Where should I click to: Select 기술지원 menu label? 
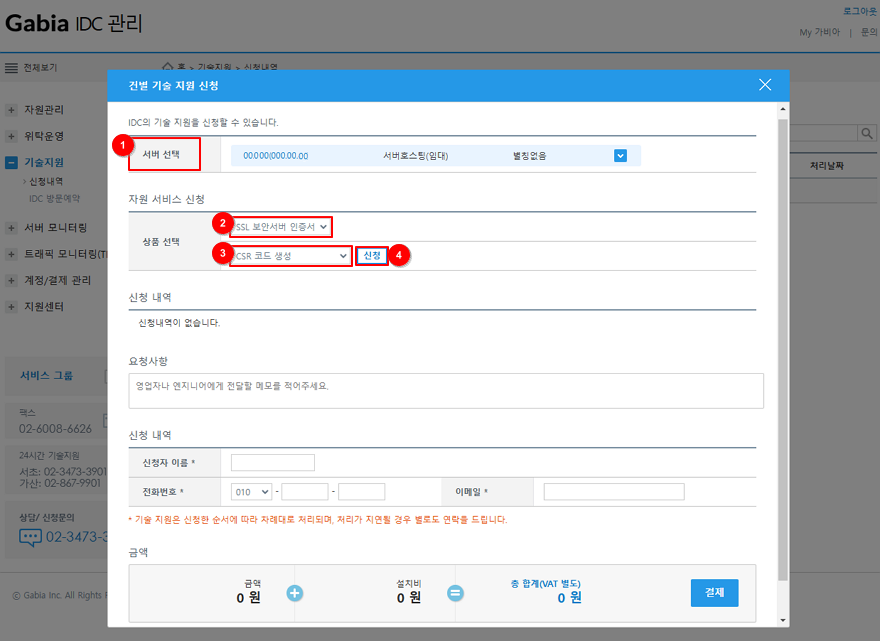44,163
